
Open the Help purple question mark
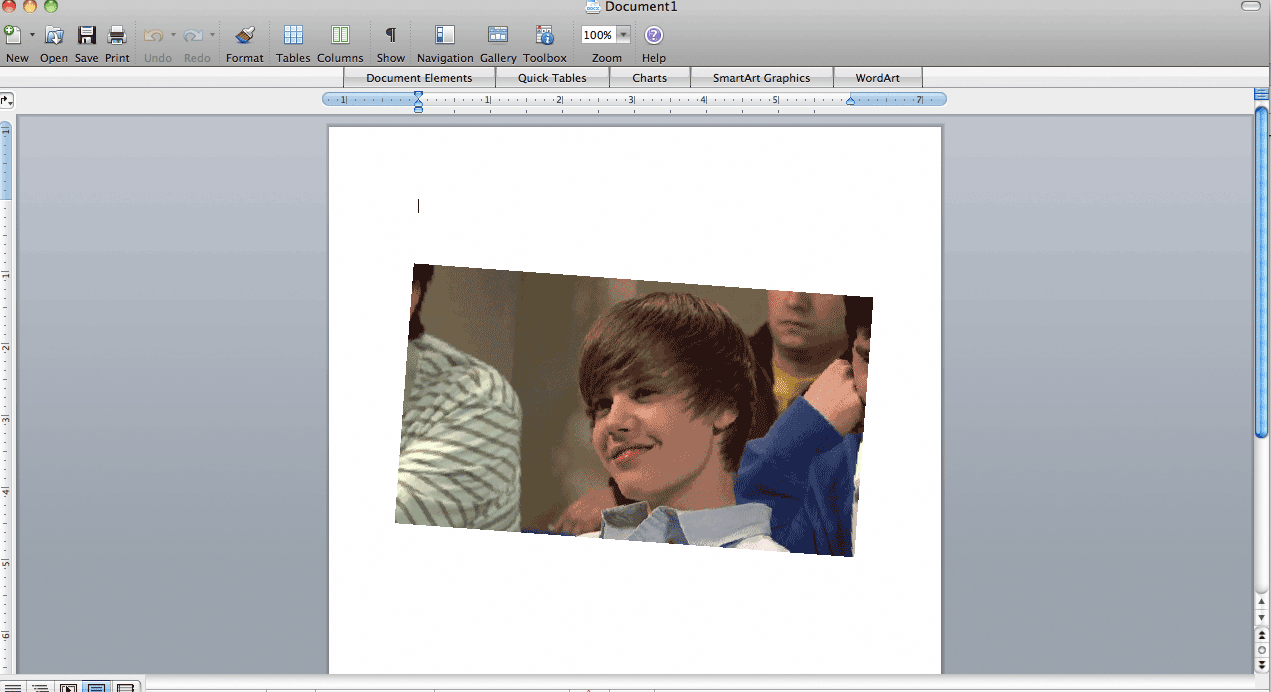coord(653,36)
